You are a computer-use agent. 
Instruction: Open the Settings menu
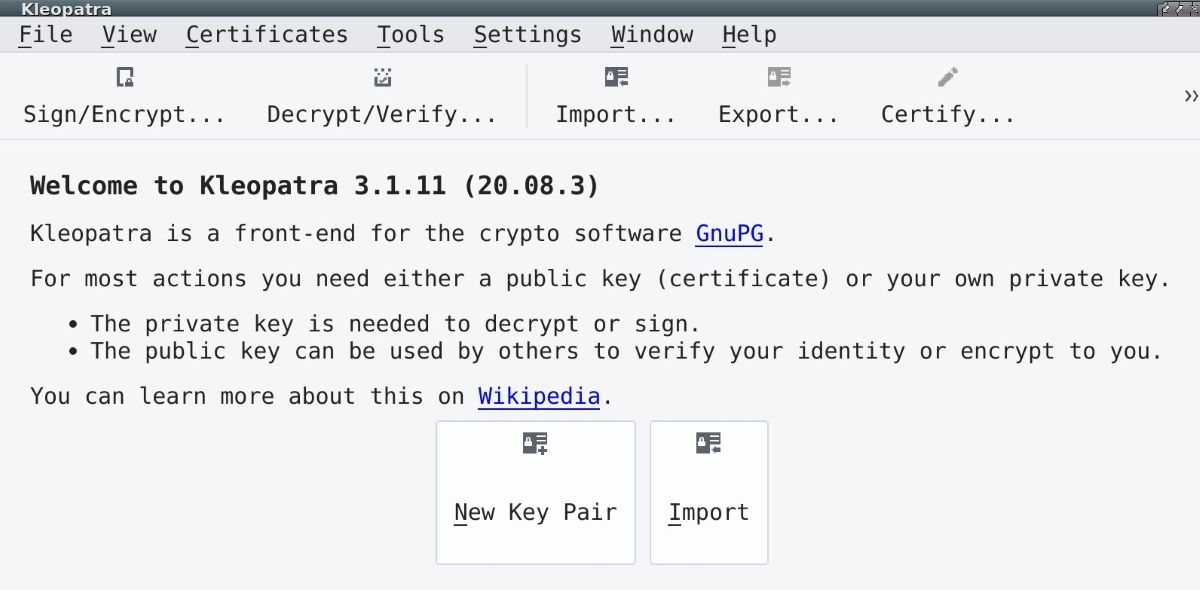click(528, 35)
